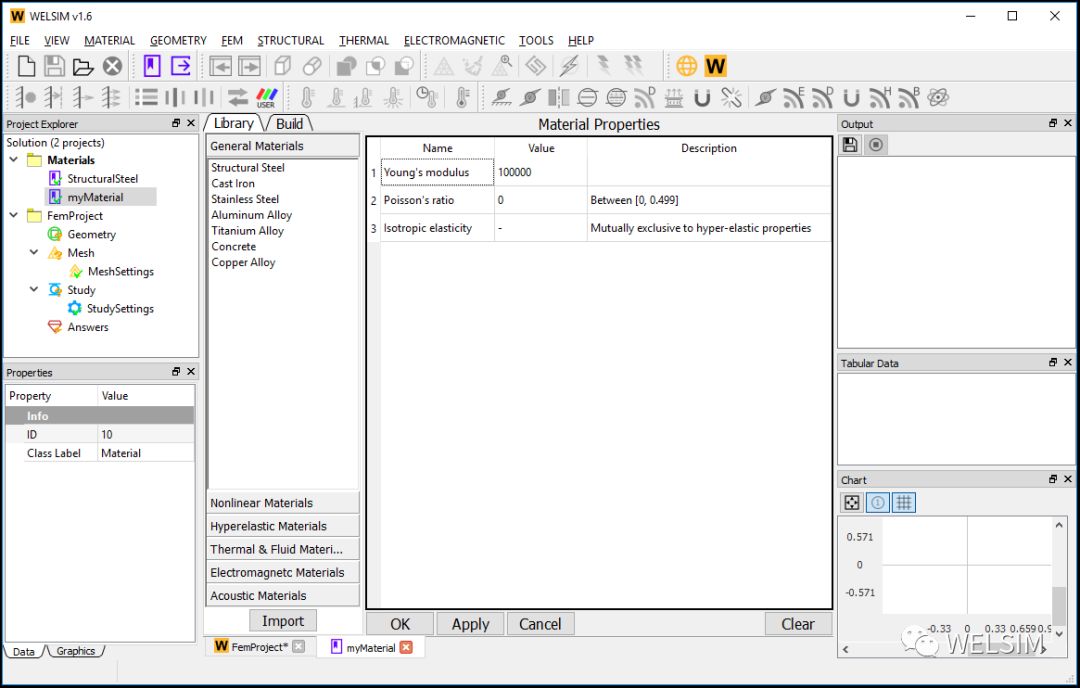Click the atom icon in toolbar

938,97
